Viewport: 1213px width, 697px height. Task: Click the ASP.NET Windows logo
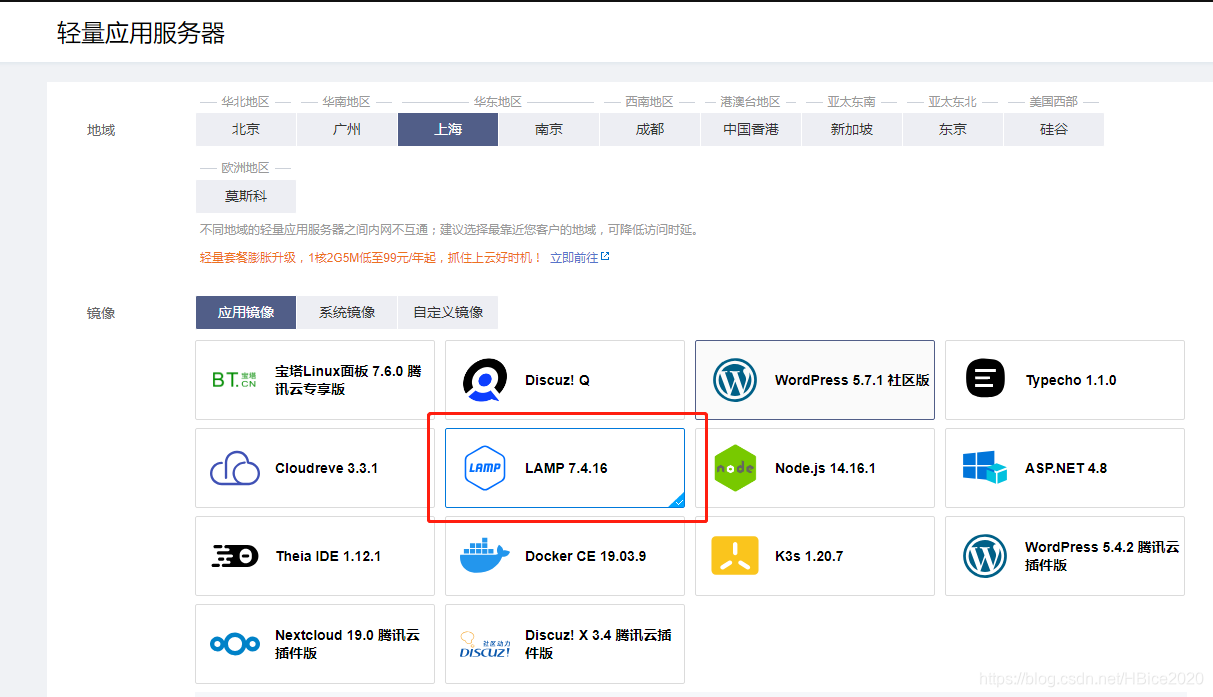(x=985, y=468)
